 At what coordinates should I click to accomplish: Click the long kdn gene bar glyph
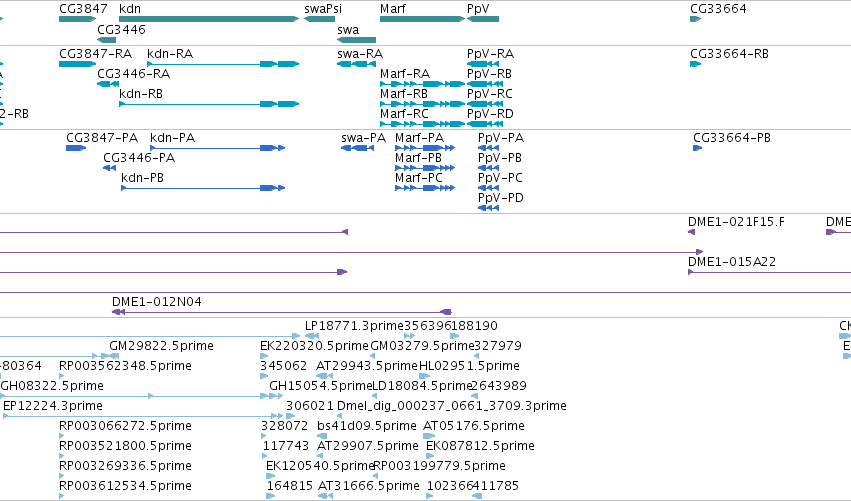[209, 19]
